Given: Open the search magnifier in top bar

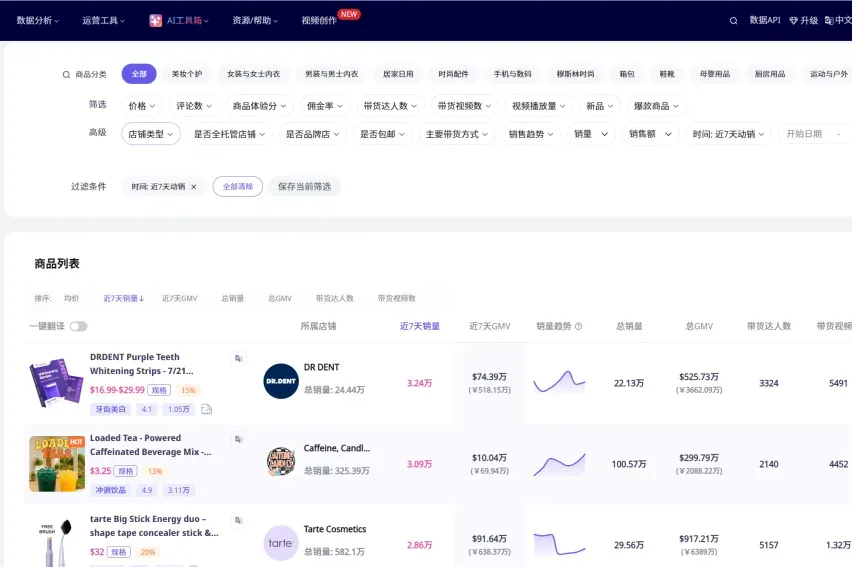Looking at the screenshot, I should coord(733,21).
